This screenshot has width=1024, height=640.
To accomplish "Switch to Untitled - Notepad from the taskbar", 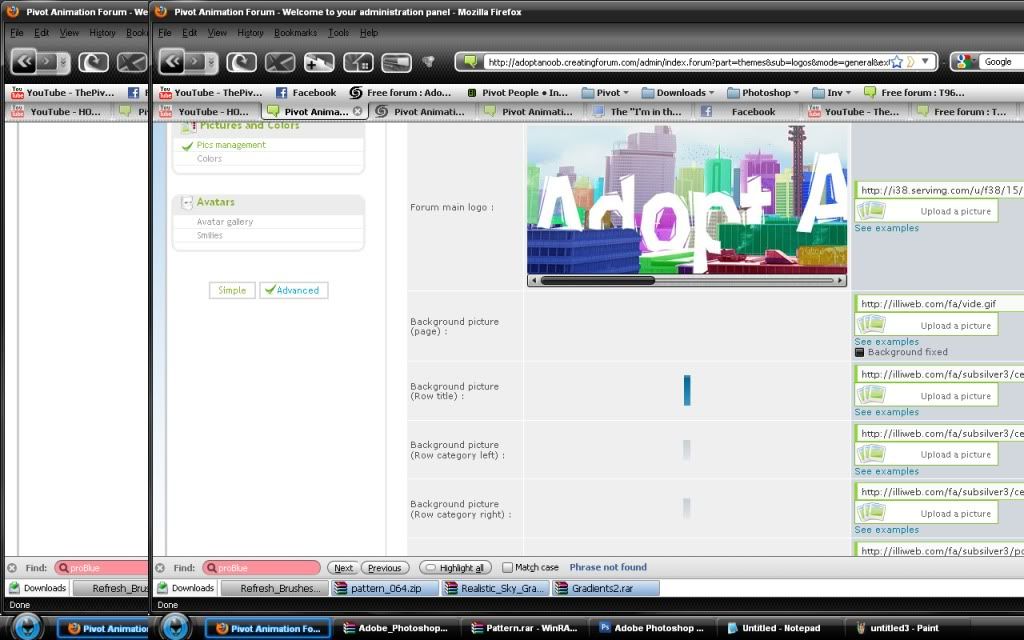I will click(x=775, y=628).
